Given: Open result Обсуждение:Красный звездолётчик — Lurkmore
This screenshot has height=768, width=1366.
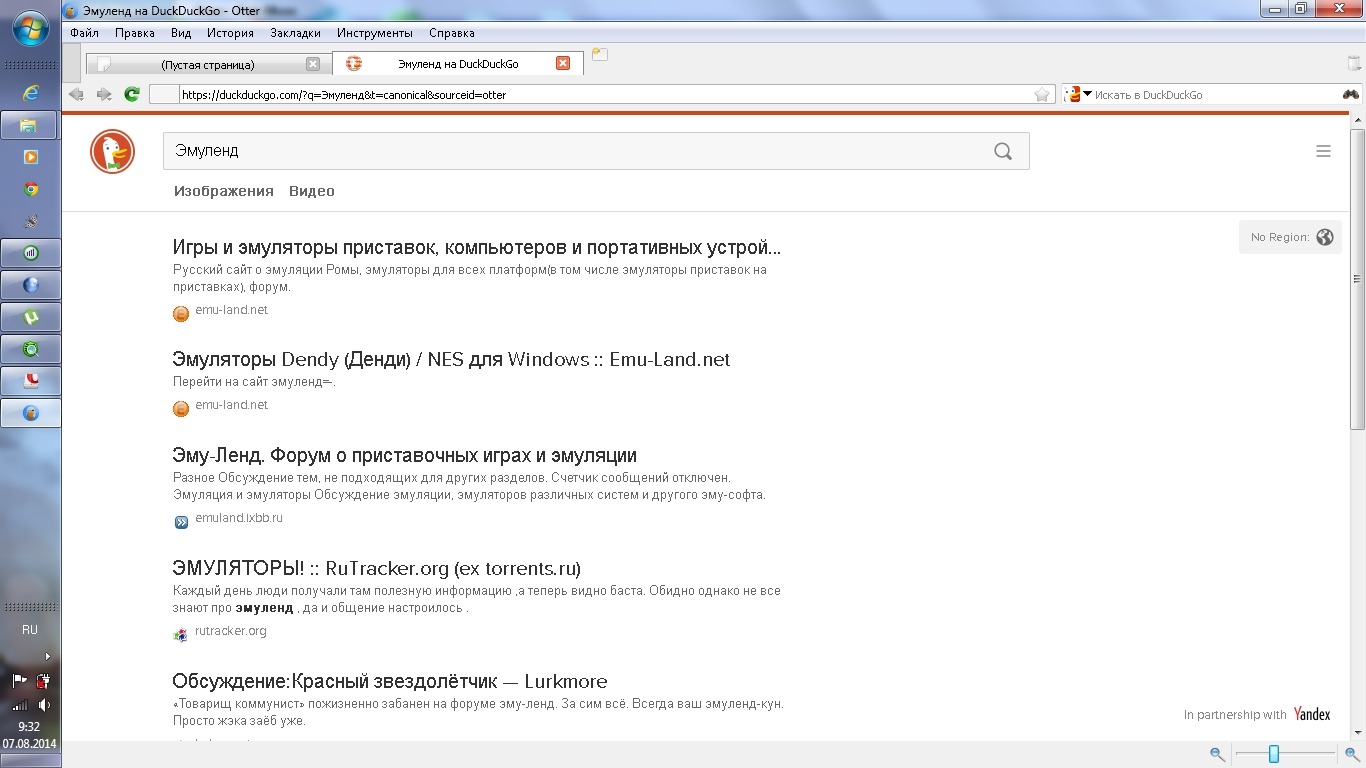Looking at the screenshot, I should (389, 681).
